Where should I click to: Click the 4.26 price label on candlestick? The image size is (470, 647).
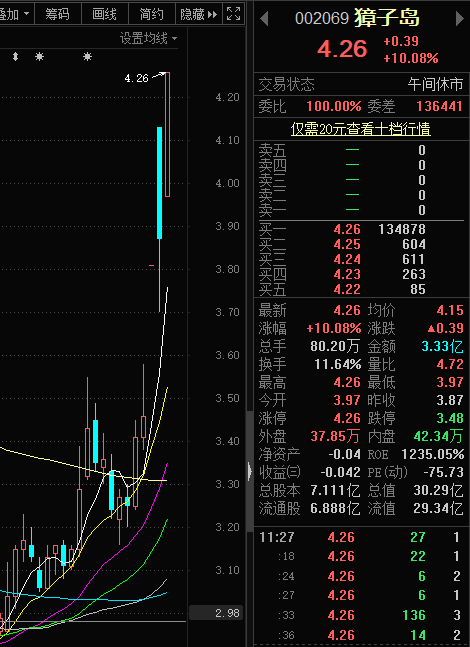click(136, 78)
